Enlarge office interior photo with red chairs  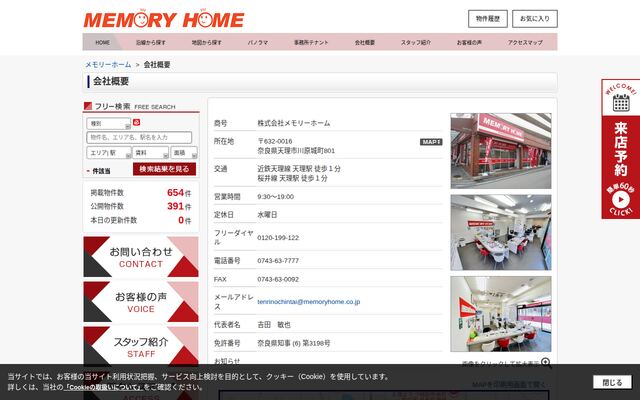[x=501, y=232]
